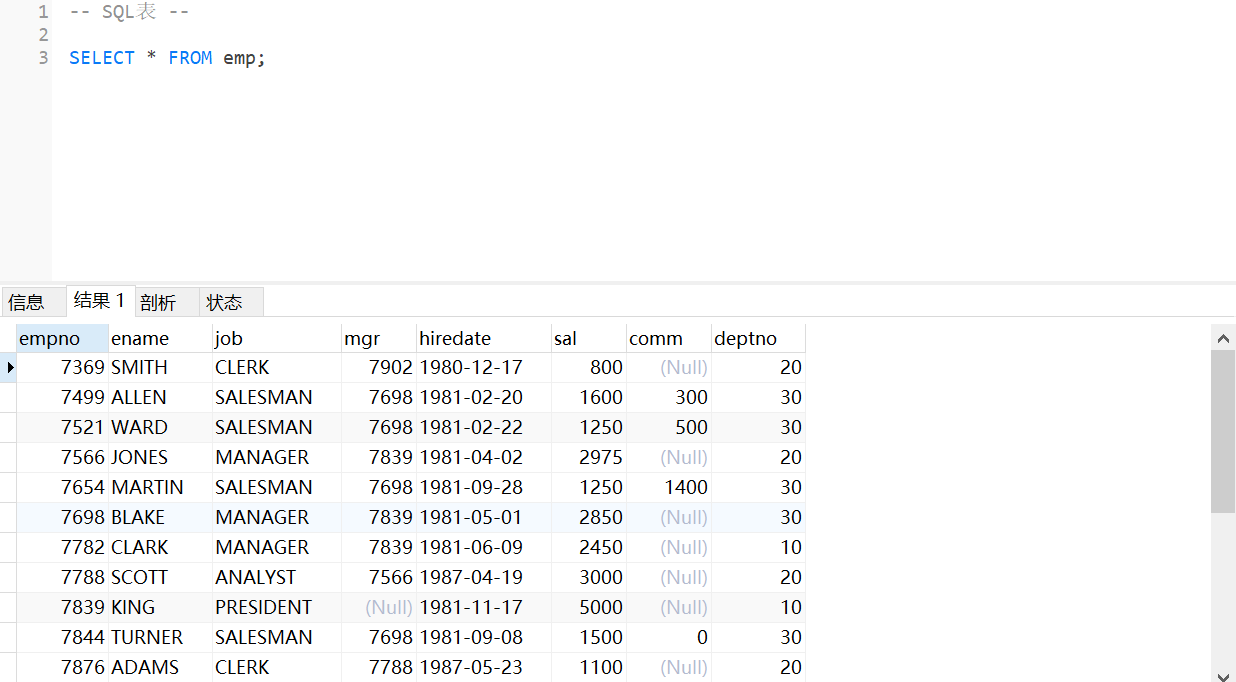1236x682 pixels.
Task: Click the vertical scrollbar thumb
Action: pyautogui.click(x=1223, y=431)
